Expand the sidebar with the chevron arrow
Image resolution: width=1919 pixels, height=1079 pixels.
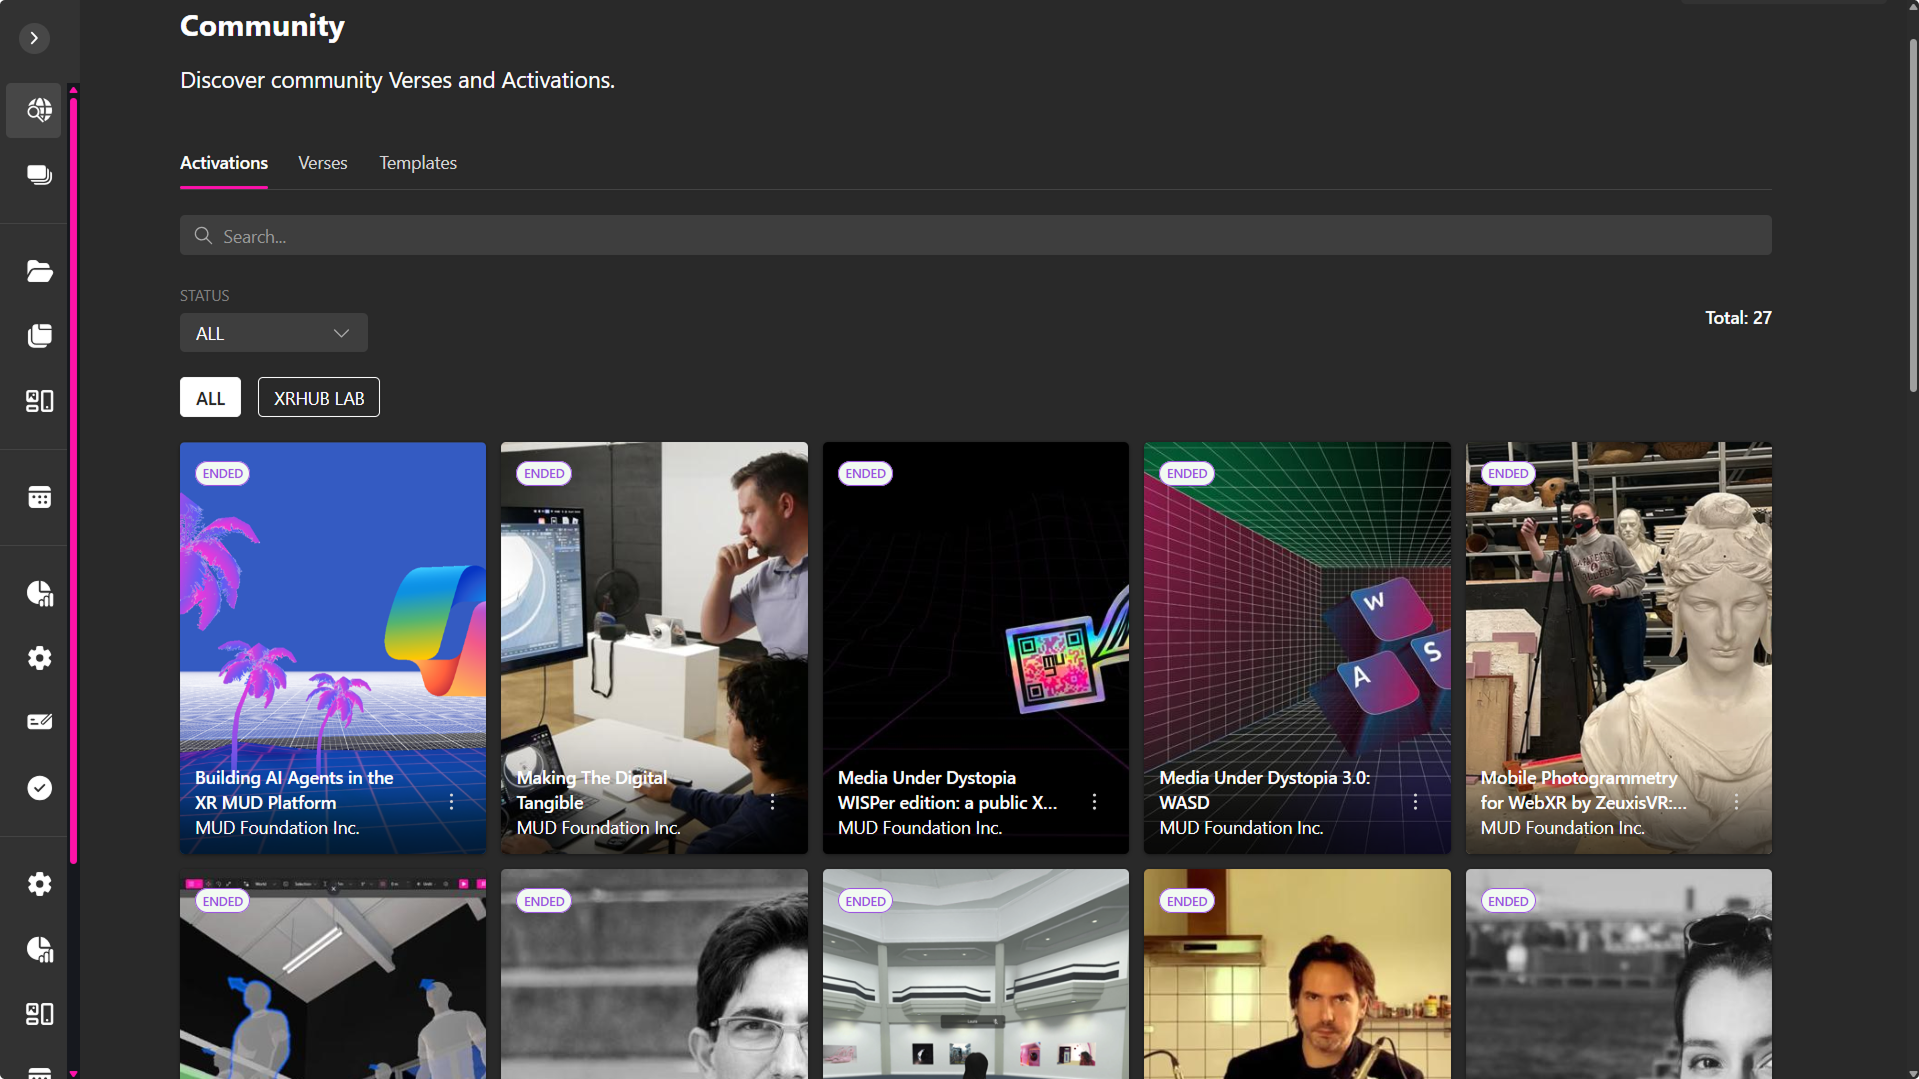(x=34, y=38)
